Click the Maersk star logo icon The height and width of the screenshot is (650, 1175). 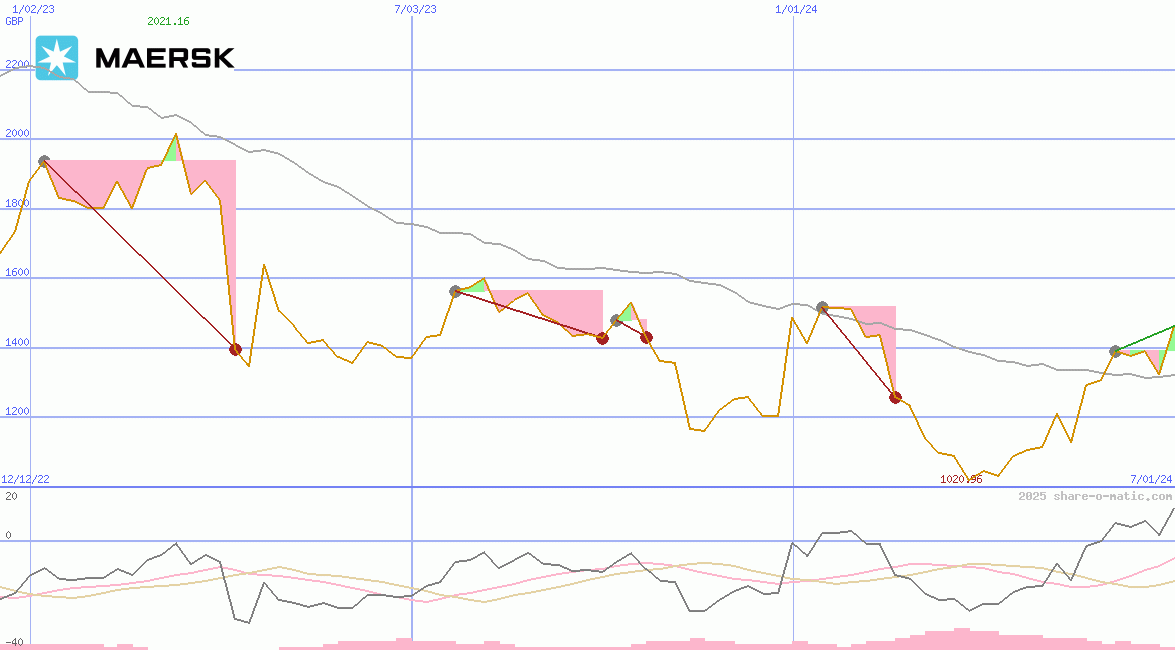(x=56, y=58)
